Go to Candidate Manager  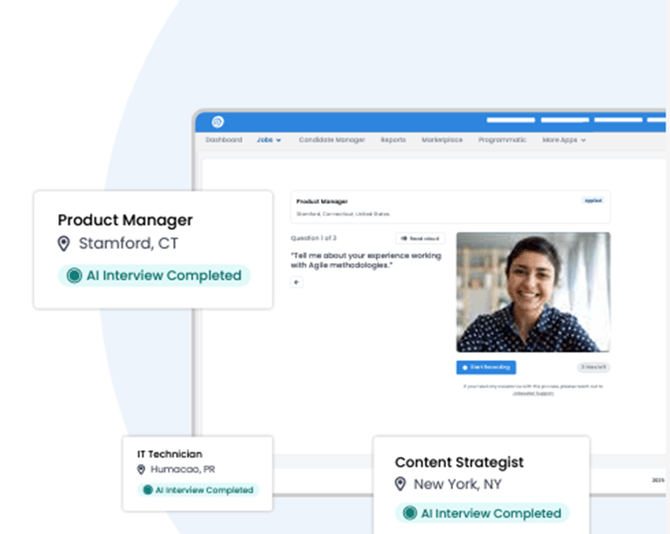tap(332, 140)
